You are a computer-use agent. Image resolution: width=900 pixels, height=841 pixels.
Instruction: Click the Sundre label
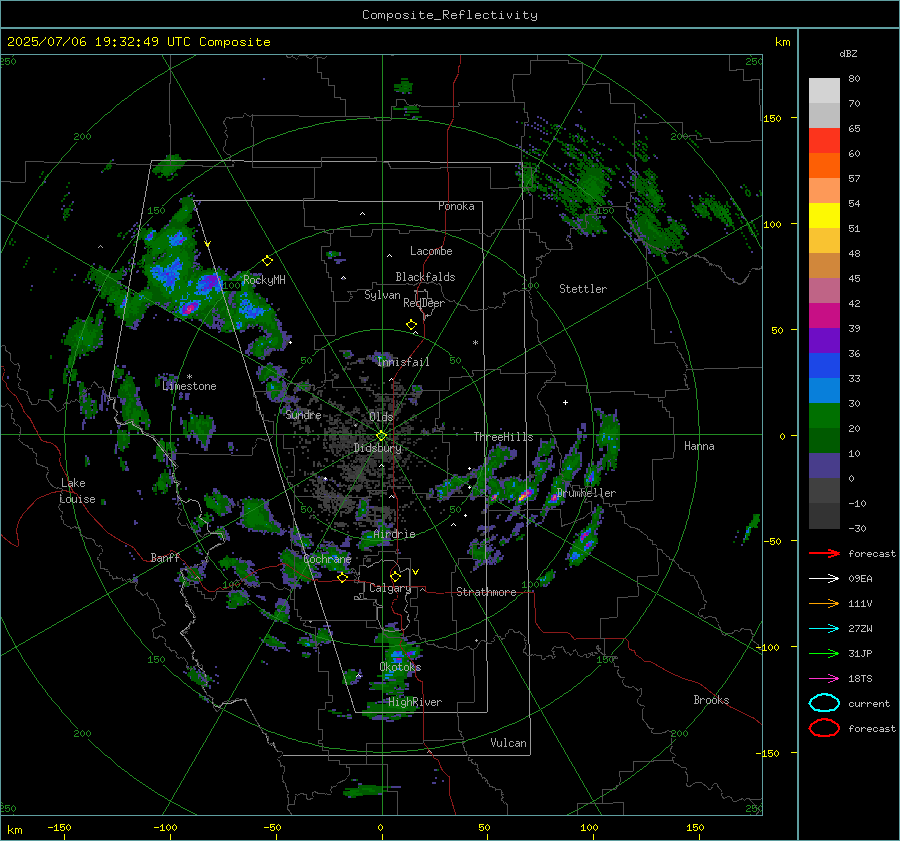point(303,414)
